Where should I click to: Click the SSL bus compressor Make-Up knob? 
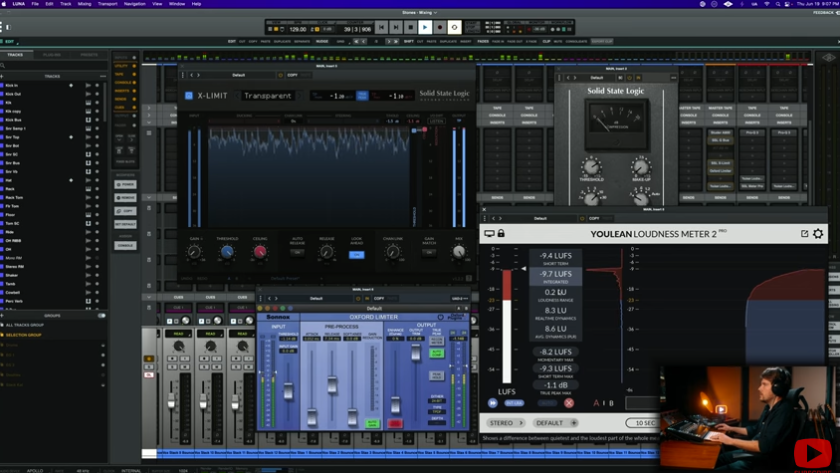641,167
